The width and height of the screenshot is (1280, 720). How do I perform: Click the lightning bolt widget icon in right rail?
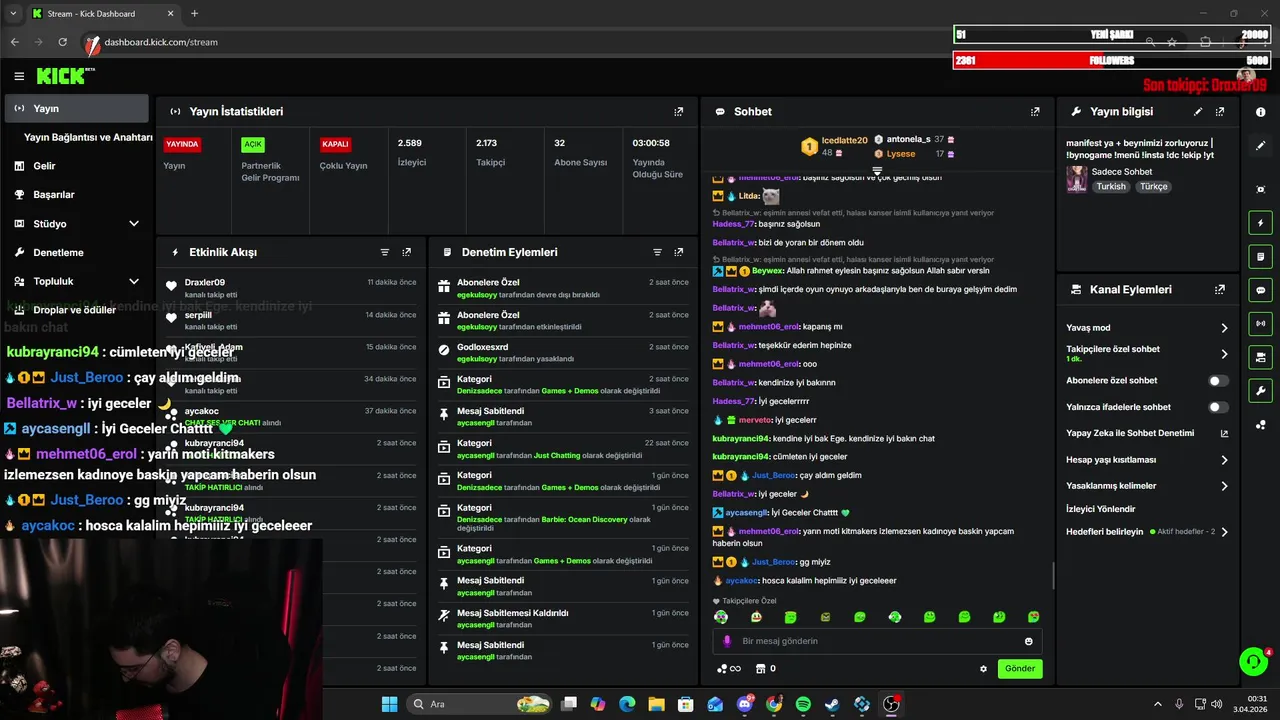coord(1261,223)
